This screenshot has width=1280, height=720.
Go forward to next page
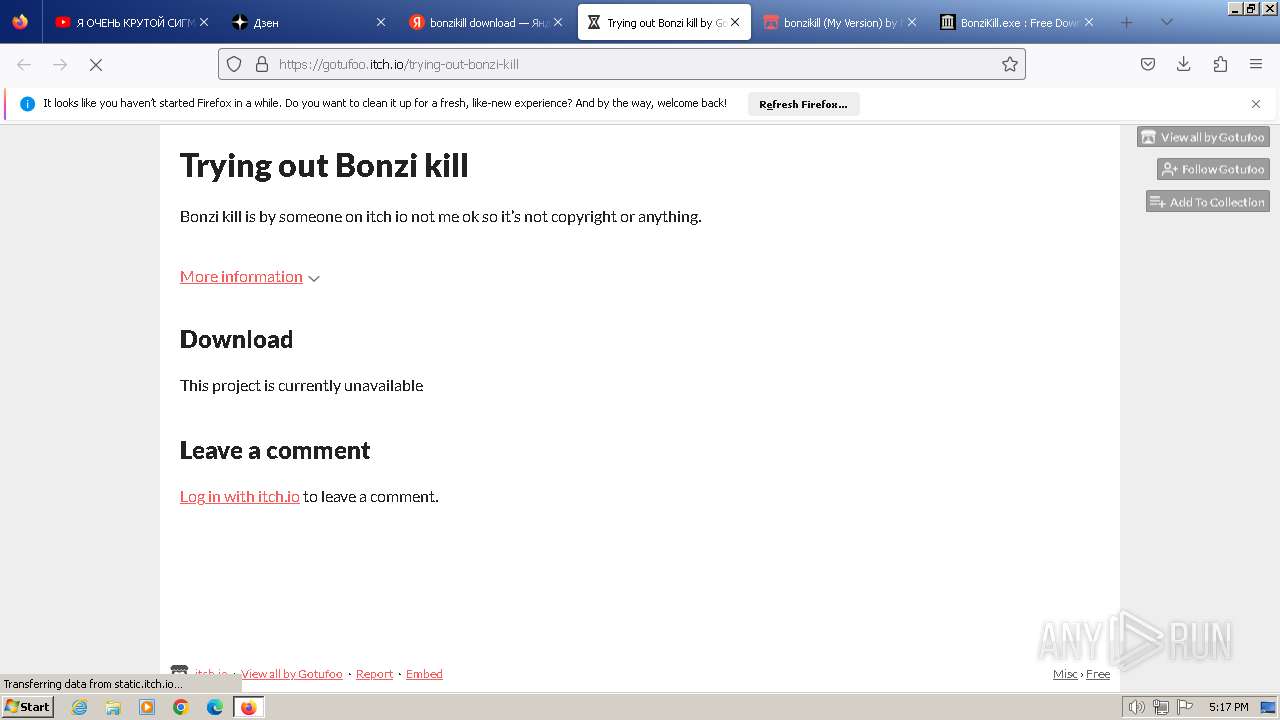click(x=60, y=64)
